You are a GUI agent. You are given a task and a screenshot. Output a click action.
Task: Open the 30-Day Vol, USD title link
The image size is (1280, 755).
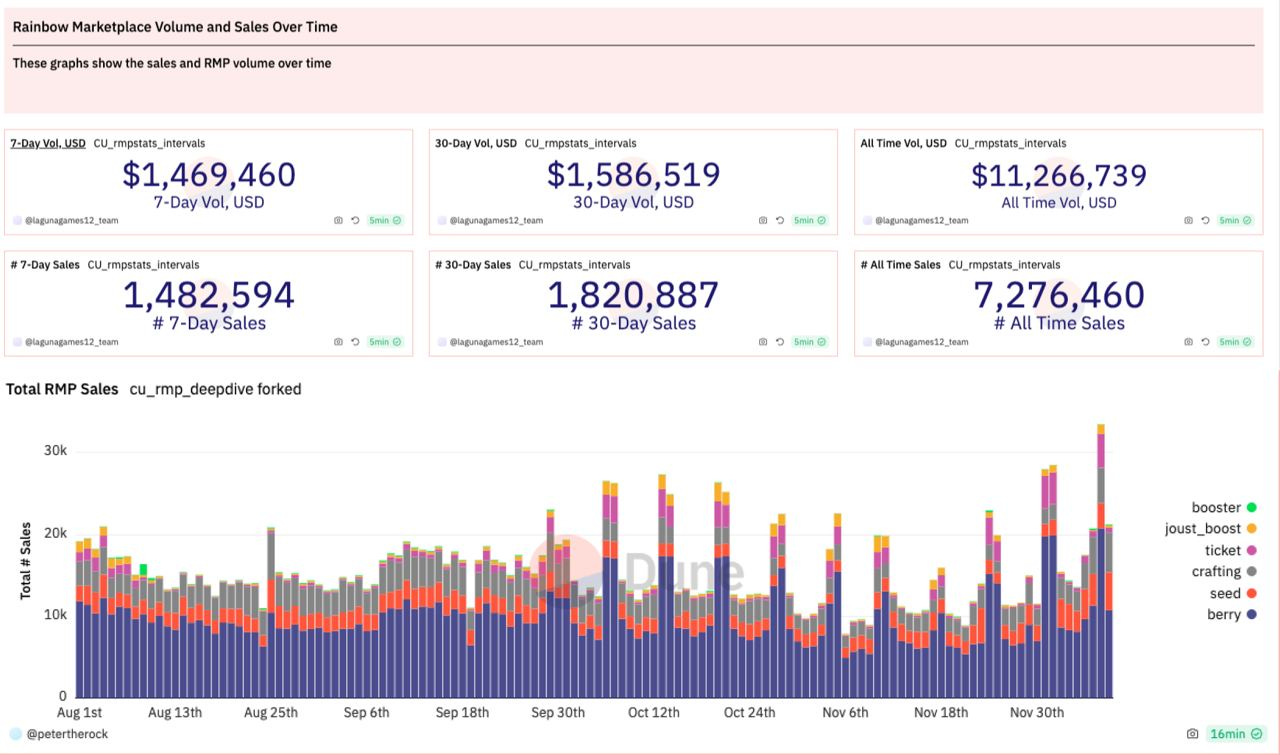pyautogui.click(x=476, y=143)
